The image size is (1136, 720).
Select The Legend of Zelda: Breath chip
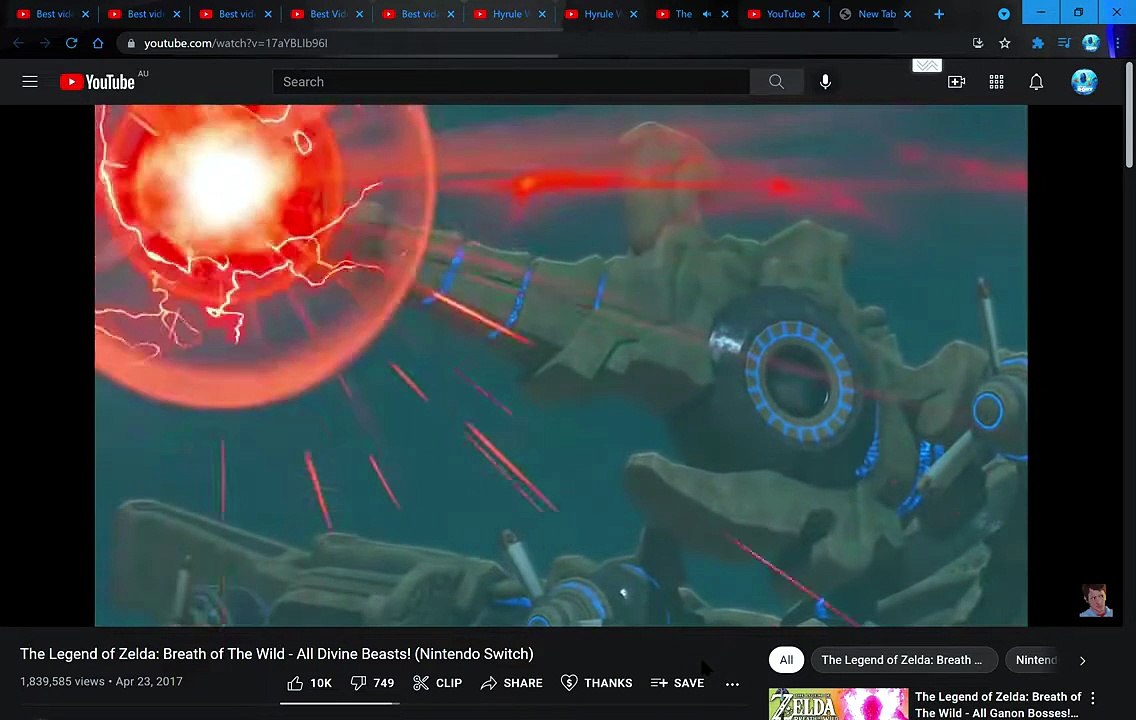point(903,660)
